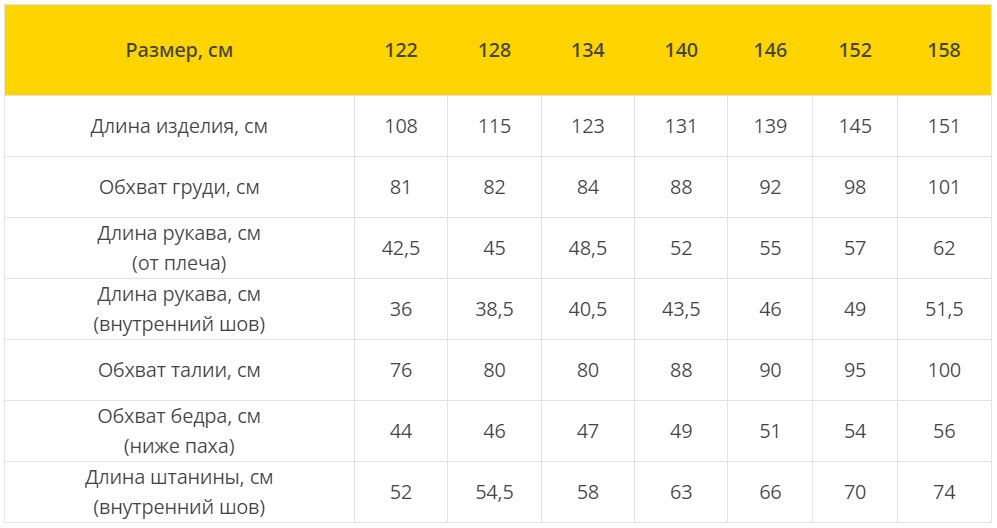Click 'Обхват бедра, см (ниже паха)' label
This screenshot has width=997, height=528.
179,431
